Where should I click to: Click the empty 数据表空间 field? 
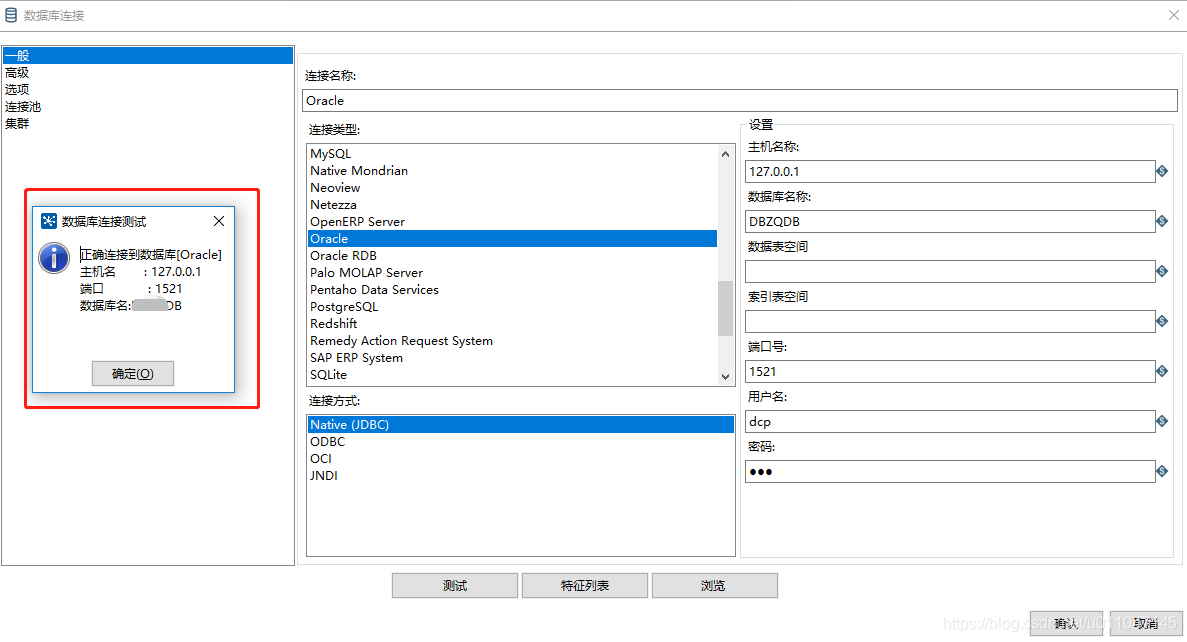[x=950, y=271]
